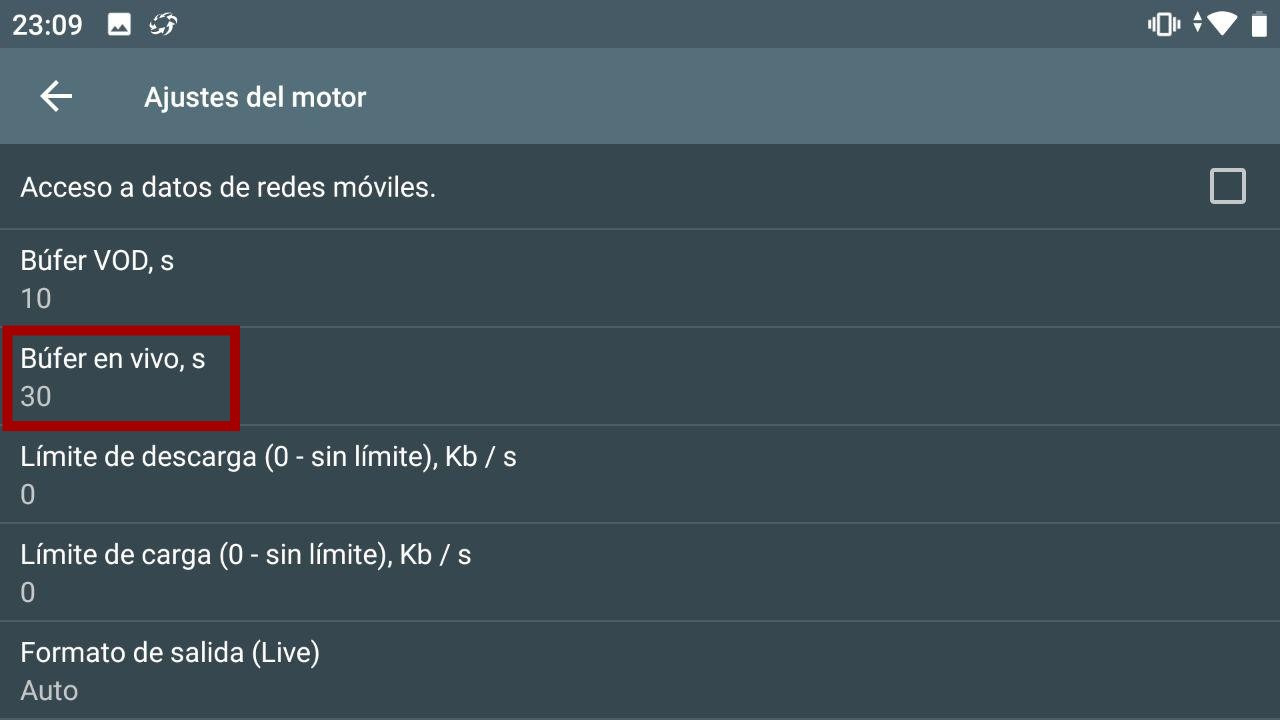
Task: Tap the Ace Stream notification icon
Action: (x=163, y=25)
